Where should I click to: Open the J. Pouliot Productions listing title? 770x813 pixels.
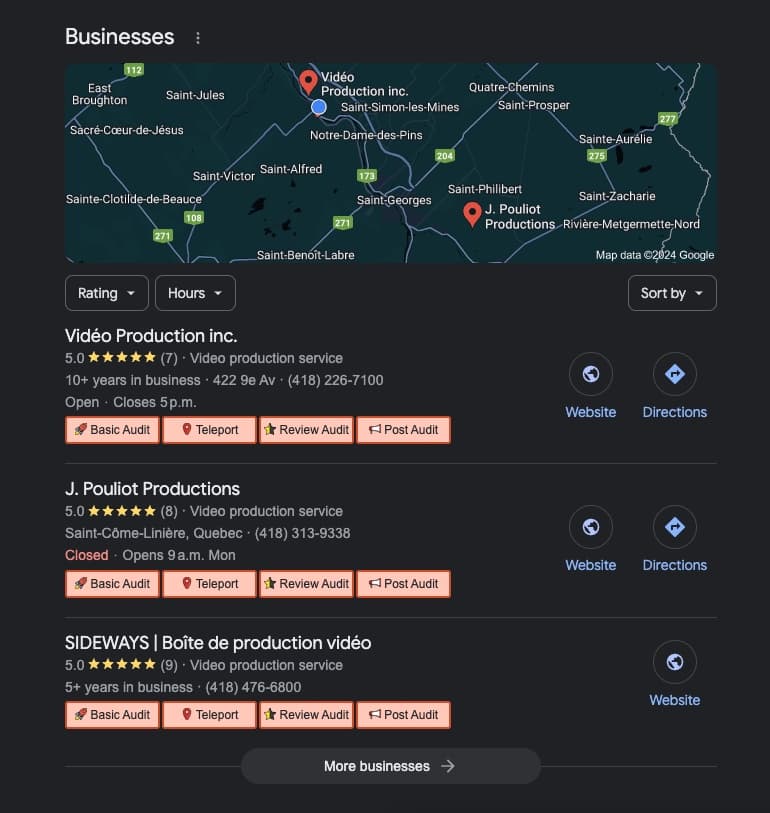(x=152, y=489)
